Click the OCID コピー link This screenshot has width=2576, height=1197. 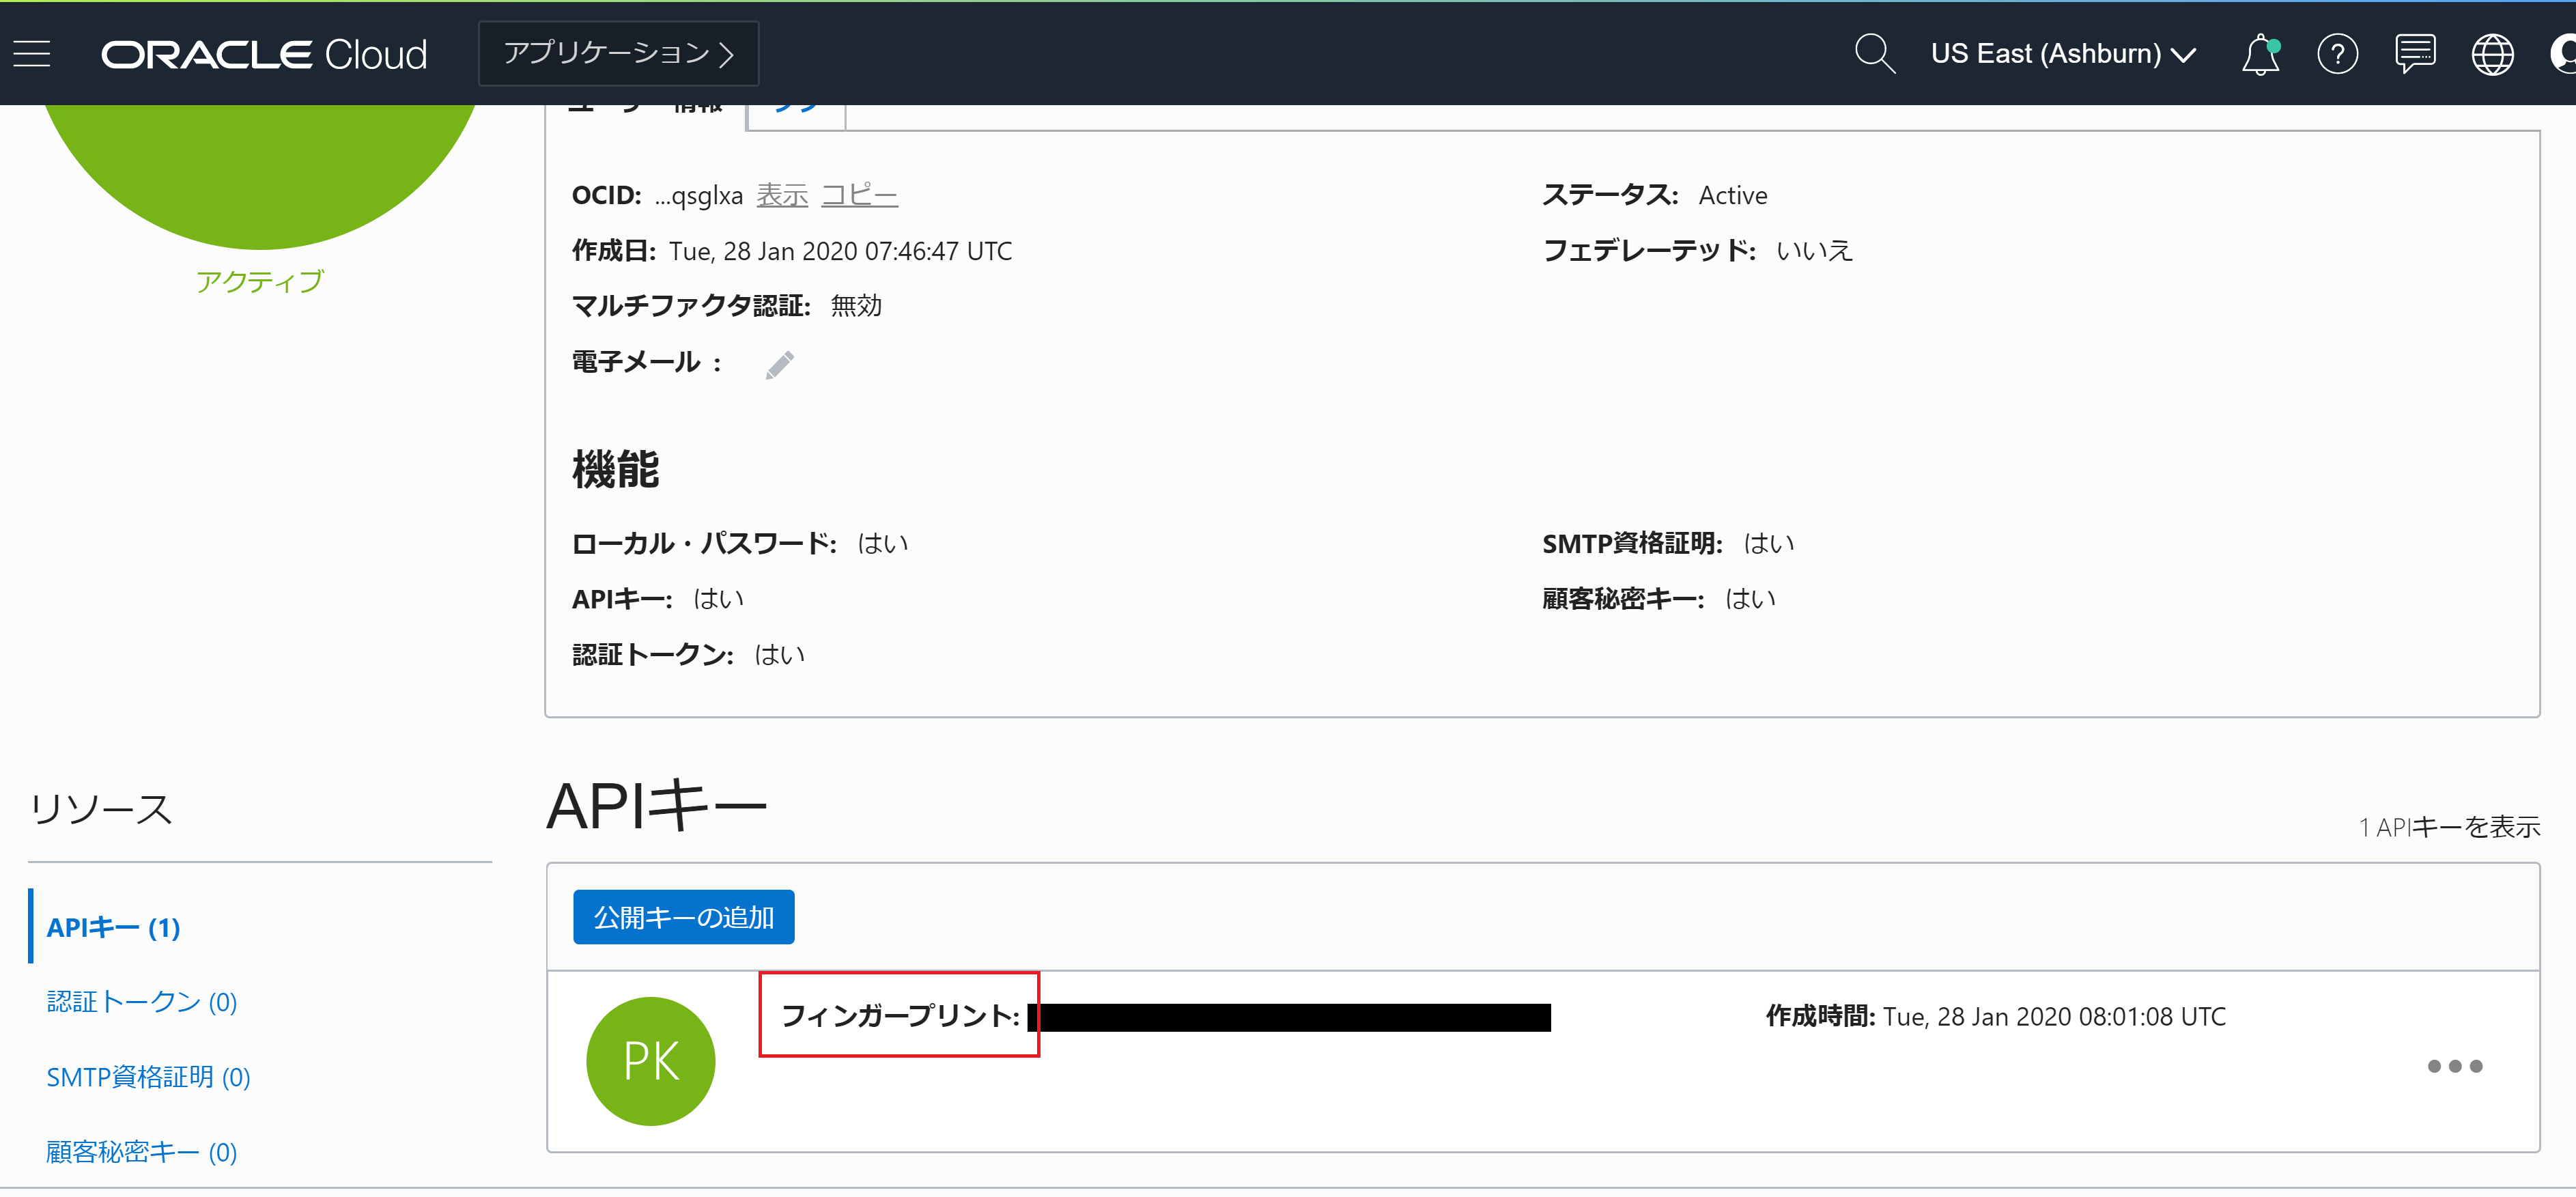tap(859, 195)
